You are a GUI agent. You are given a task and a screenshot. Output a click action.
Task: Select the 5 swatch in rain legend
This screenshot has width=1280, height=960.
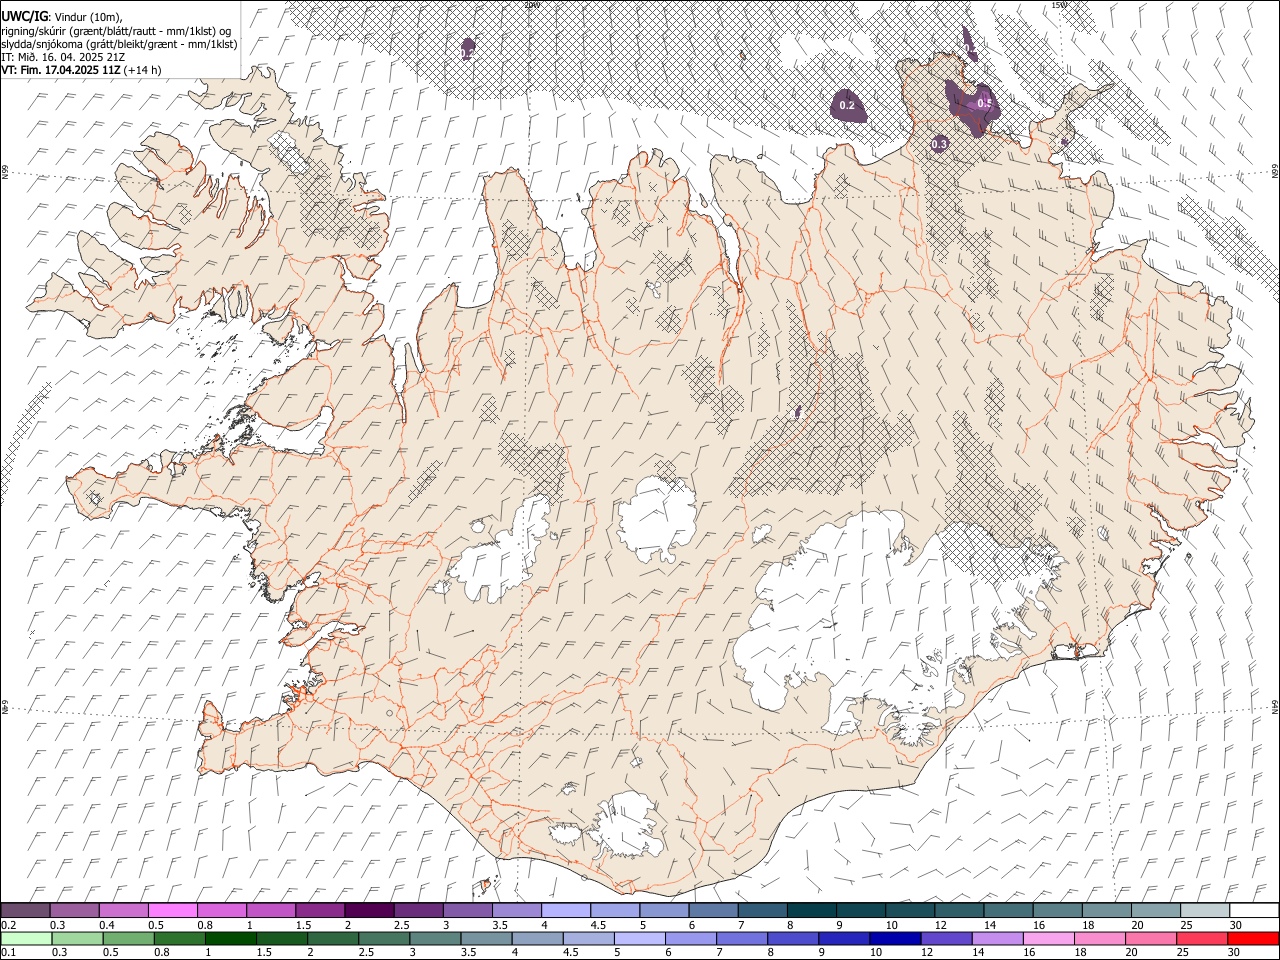(640, 939)
